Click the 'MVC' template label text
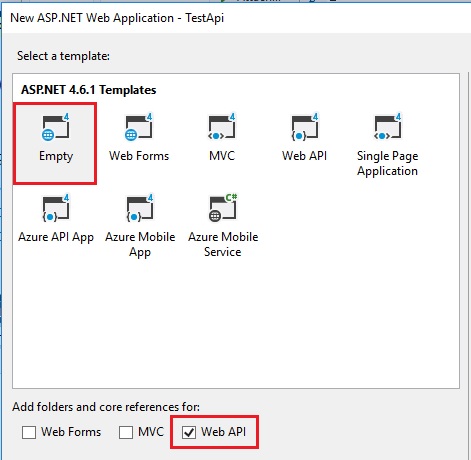 pyautogui.click(x=222, y=156)
